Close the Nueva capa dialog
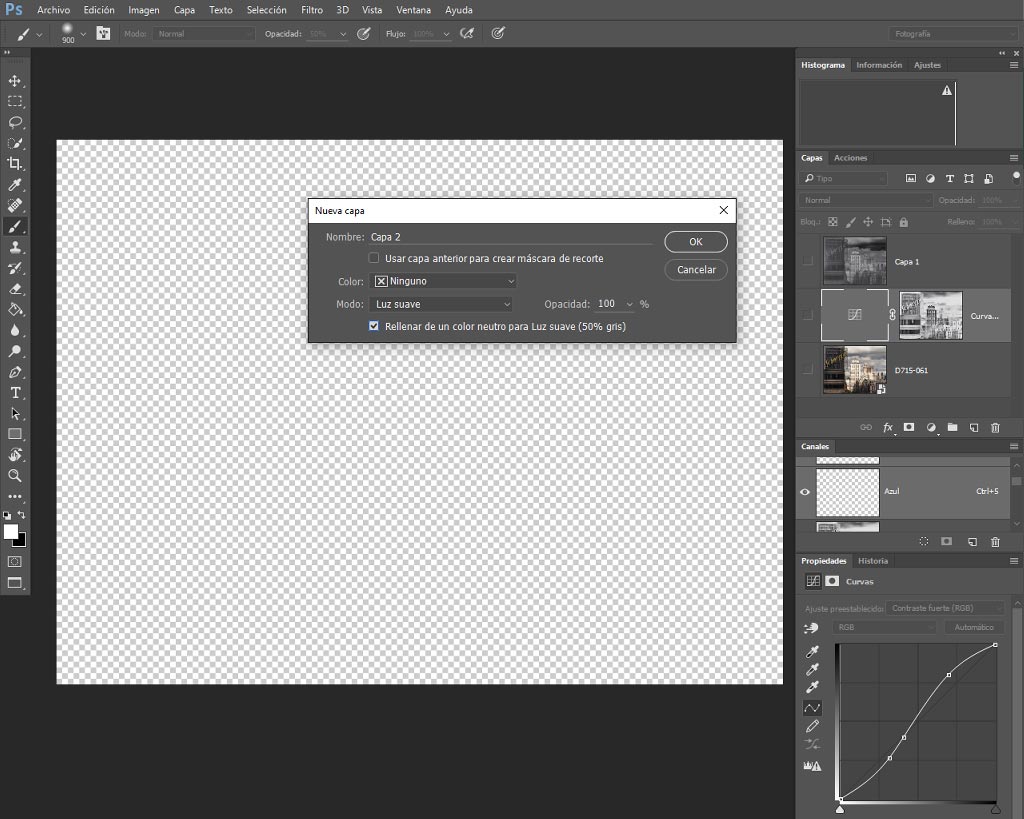This screenshot has width=1024, height=819. click(724, 210)
